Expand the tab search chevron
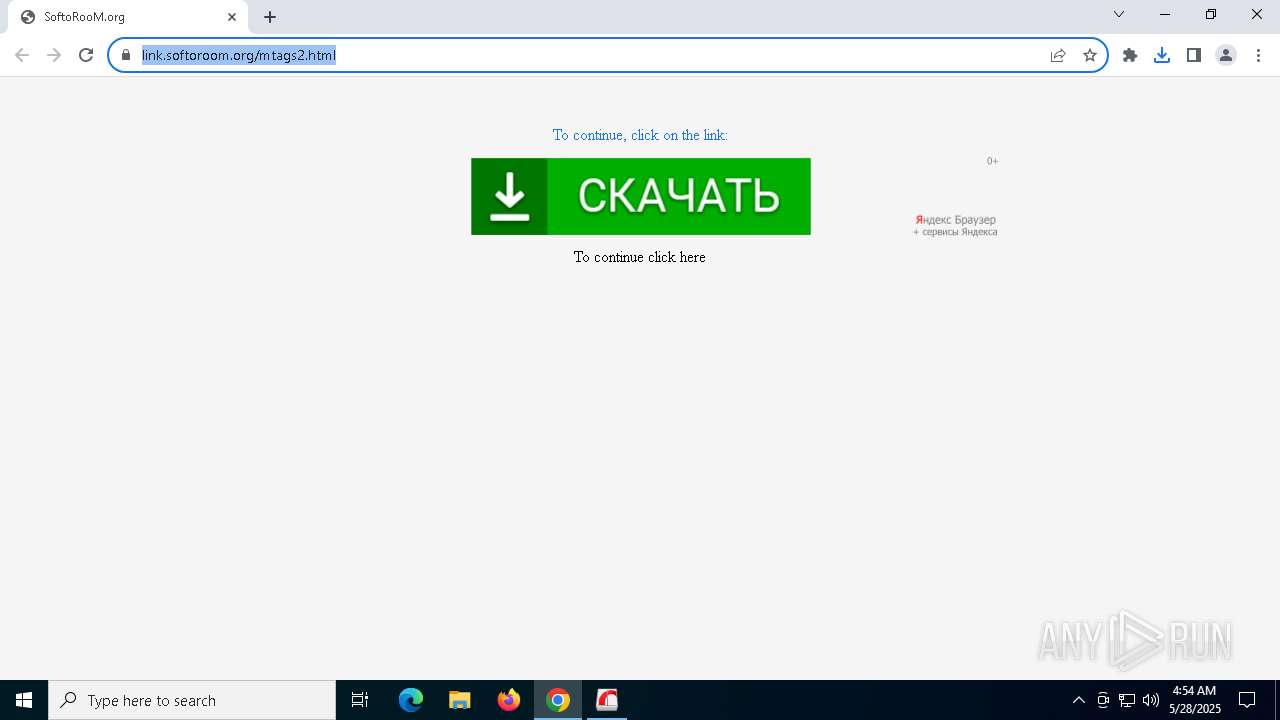The image size is (1280, 720). click(1119, 14)
